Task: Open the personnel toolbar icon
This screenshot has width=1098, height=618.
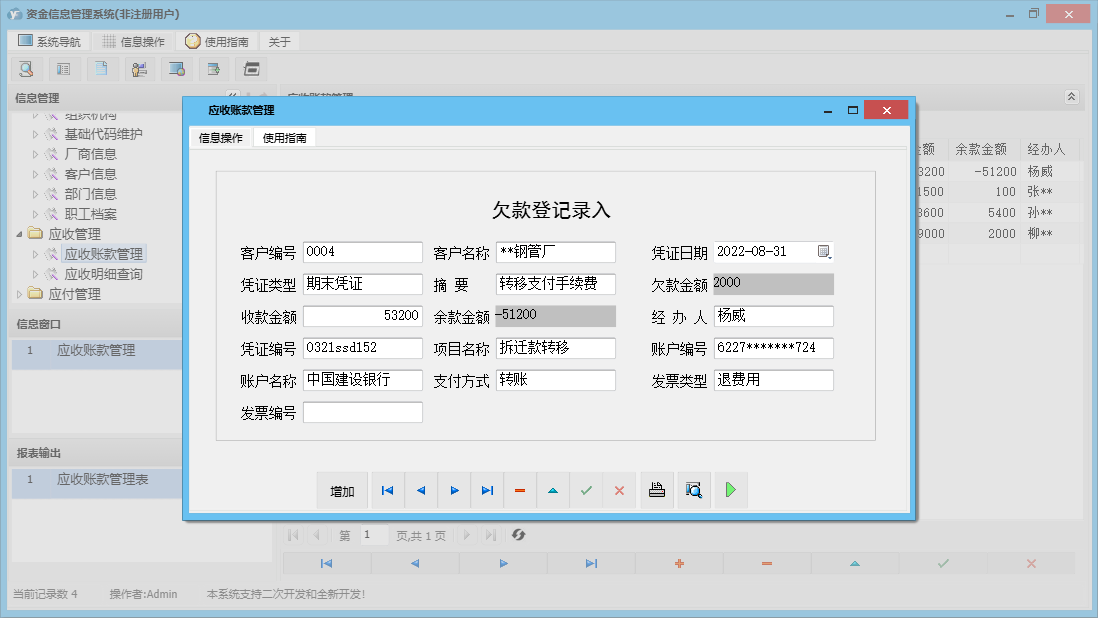Action: (x=139, y=68)
